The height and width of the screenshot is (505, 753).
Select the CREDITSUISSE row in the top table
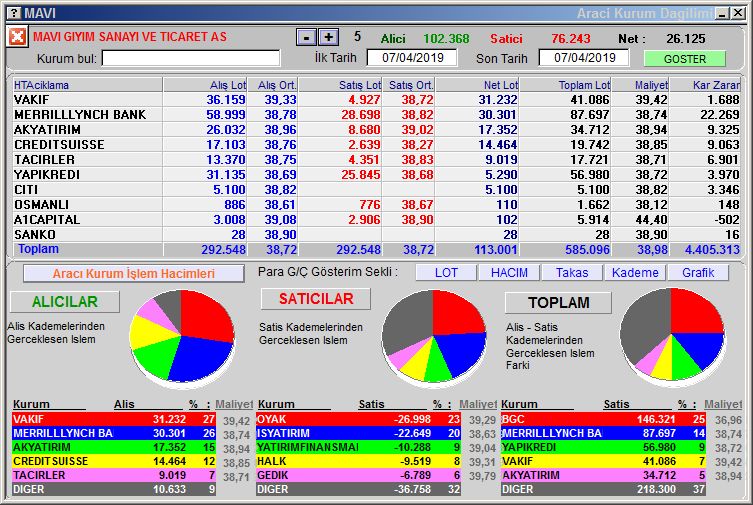coord(376,144)
